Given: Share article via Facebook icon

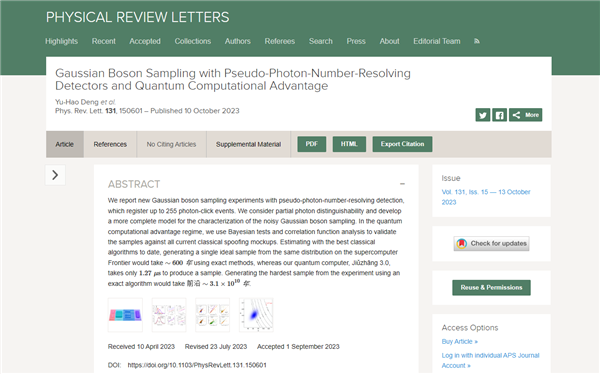Looking at the screenshot, I should pyautogui.click(x=499, y=115).
